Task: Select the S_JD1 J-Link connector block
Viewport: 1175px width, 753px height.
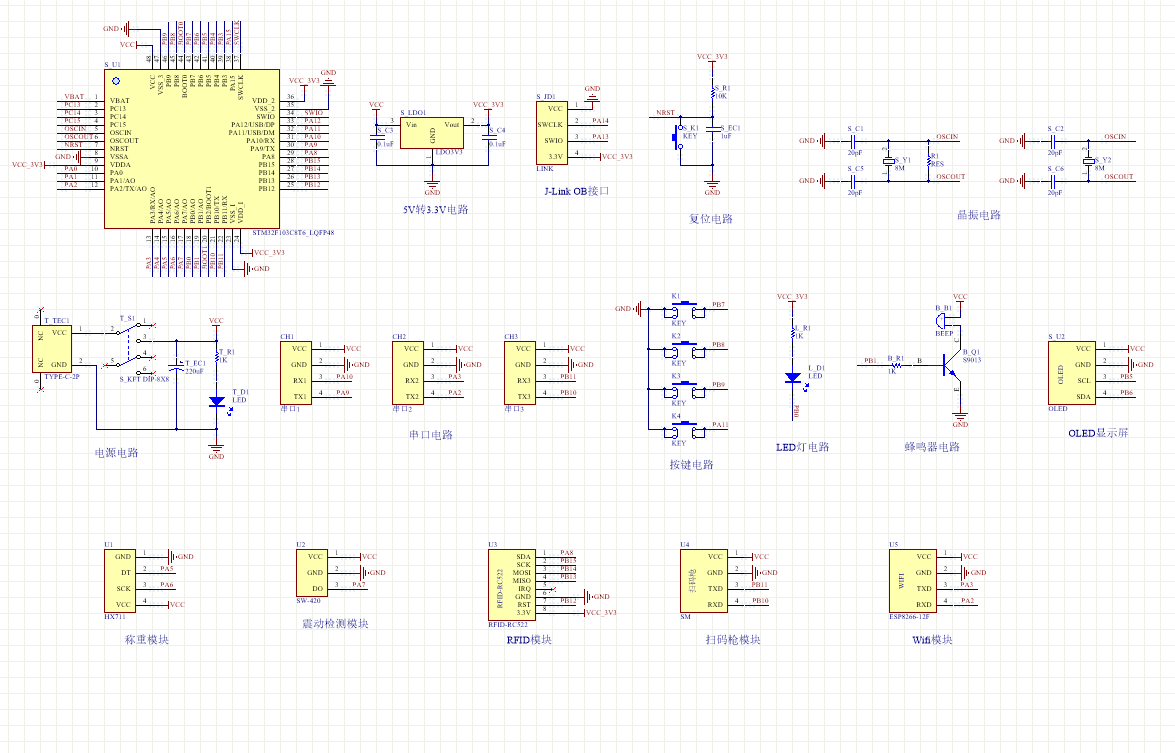Action: [557, 134]
